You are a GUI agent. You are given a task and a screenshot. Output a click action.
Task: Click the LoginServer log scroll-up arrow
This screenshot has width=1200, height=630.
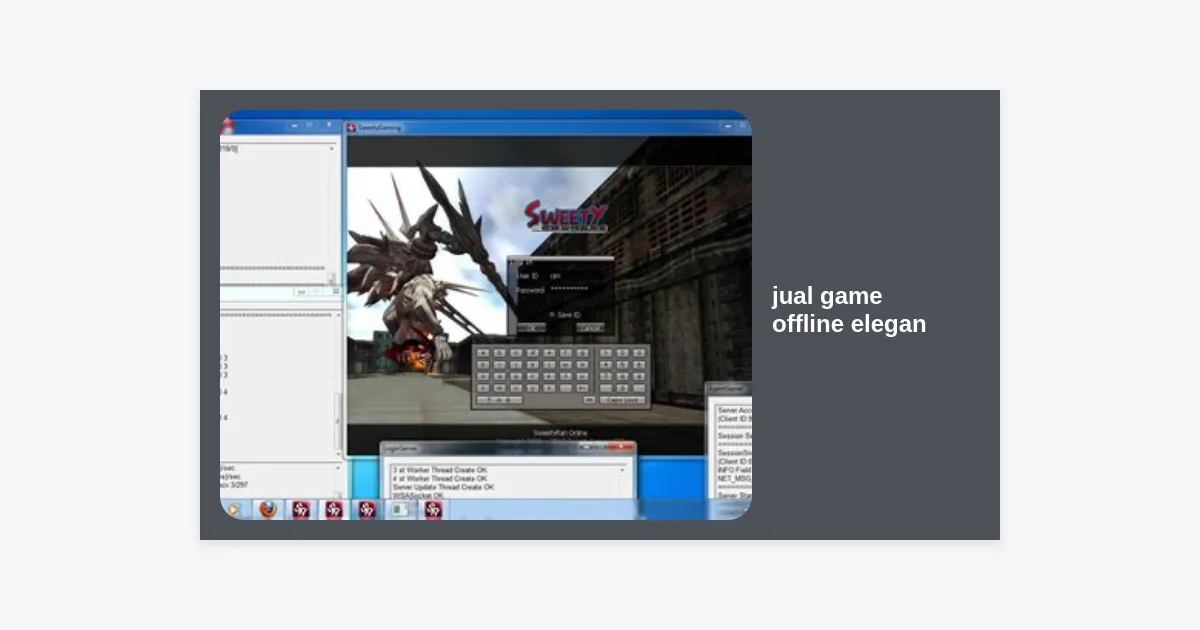[x=622, y=469]
